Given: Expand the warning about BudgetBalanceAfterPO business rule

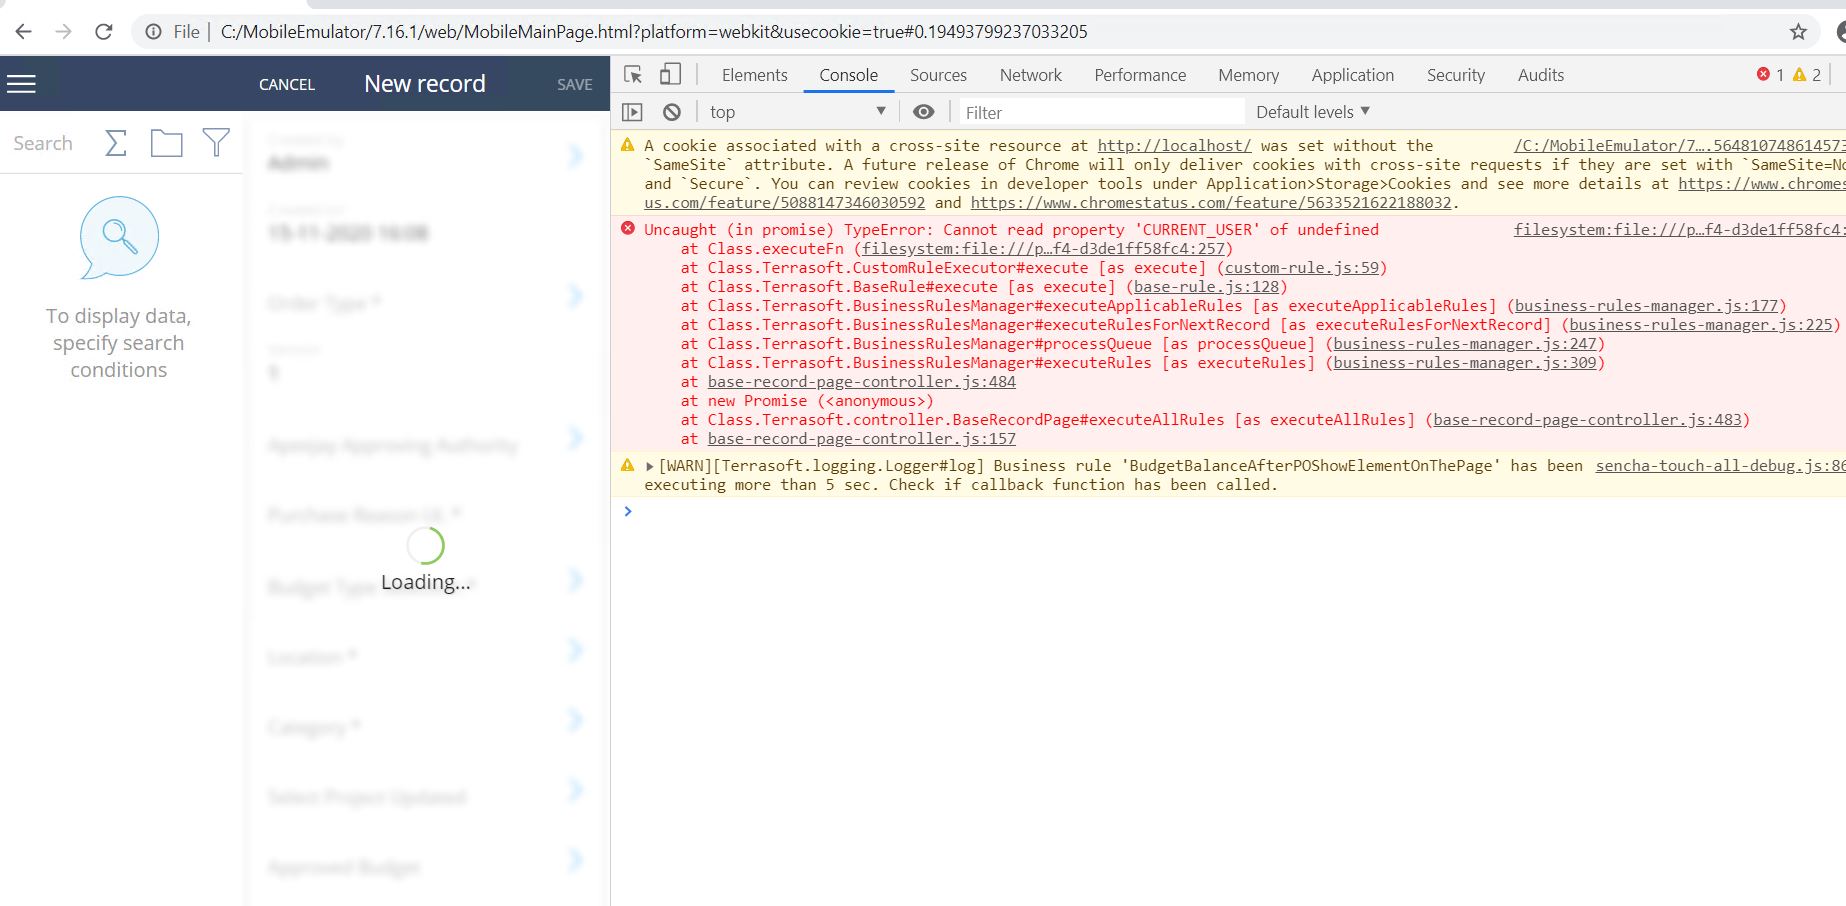Looking at the screenshot, I should [x=648, y=465].
